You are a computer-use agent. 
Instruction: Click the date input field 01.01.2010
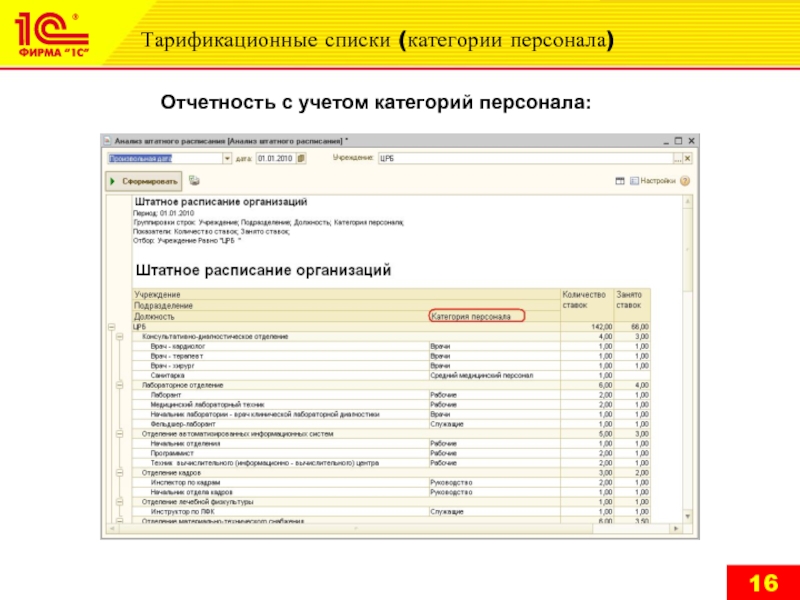(275, 158)
